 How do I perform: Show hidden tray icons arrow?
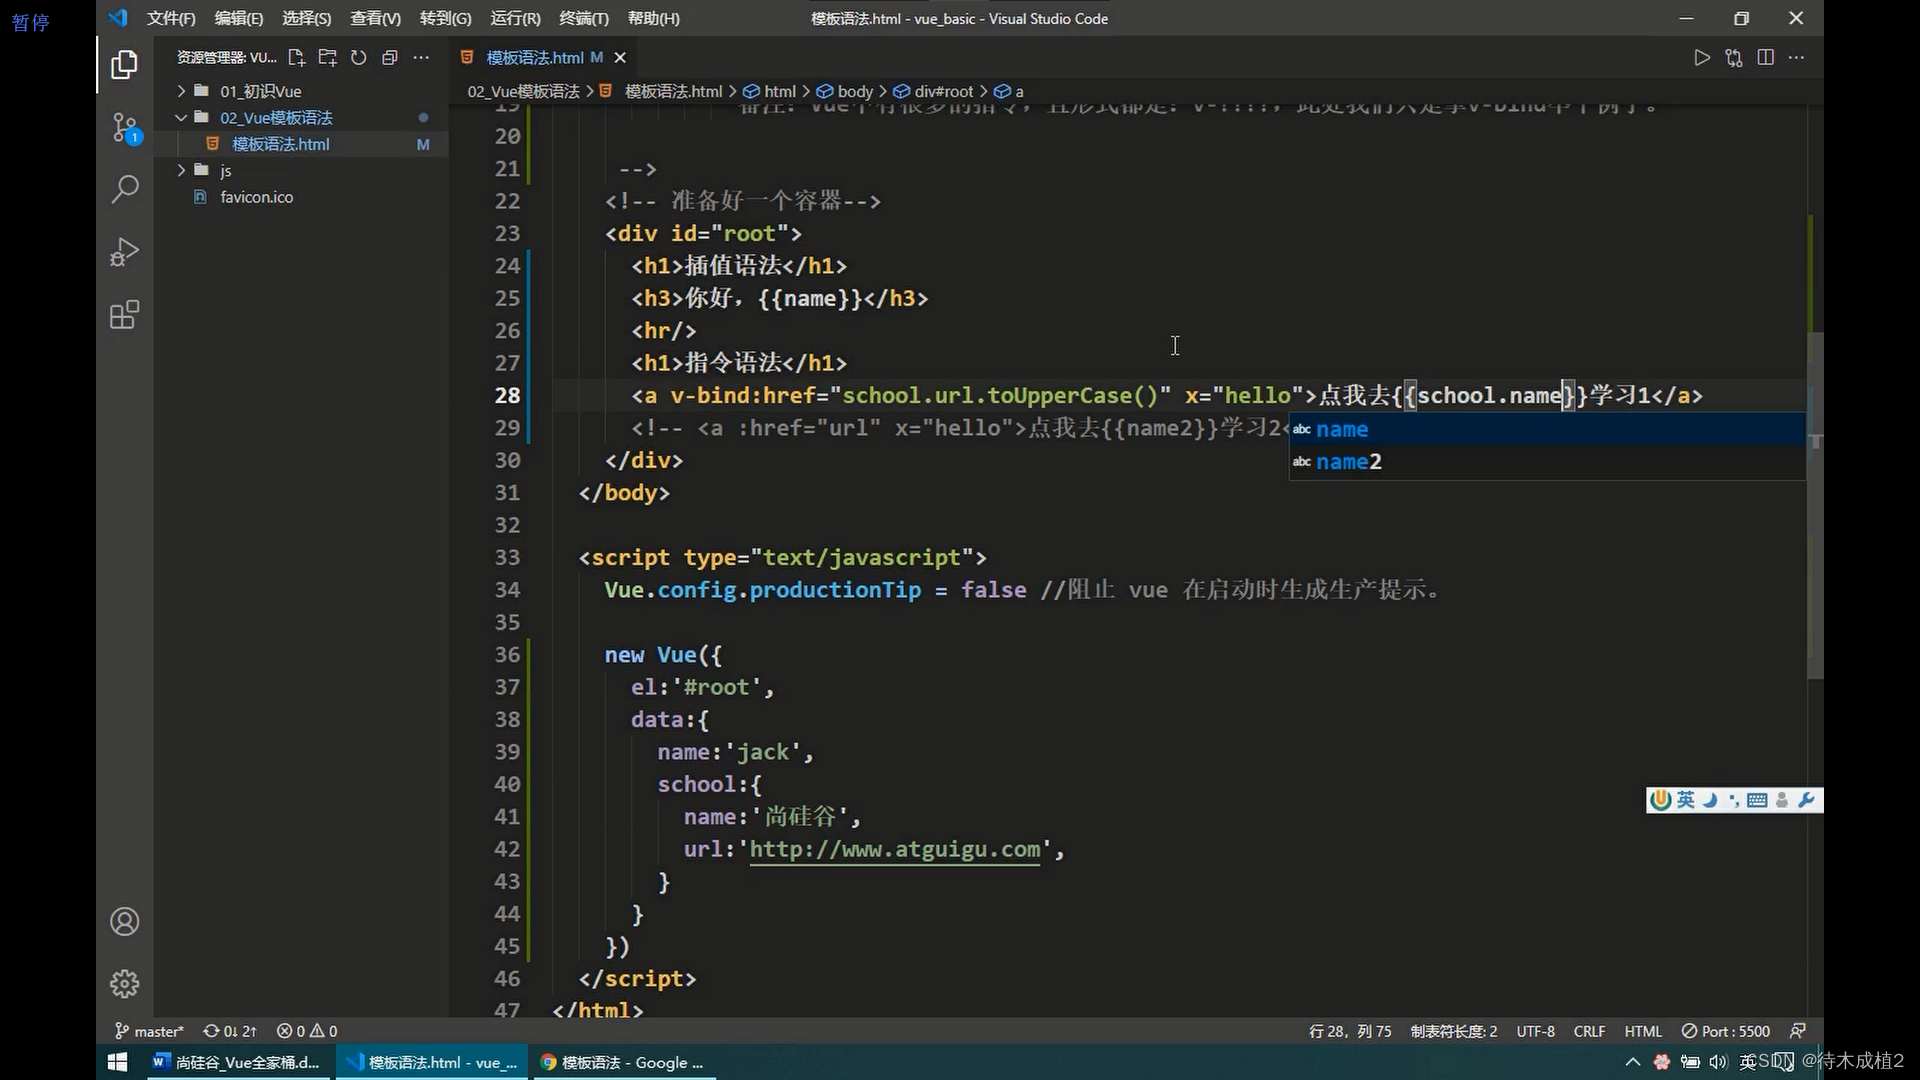click(1633, 1062)
